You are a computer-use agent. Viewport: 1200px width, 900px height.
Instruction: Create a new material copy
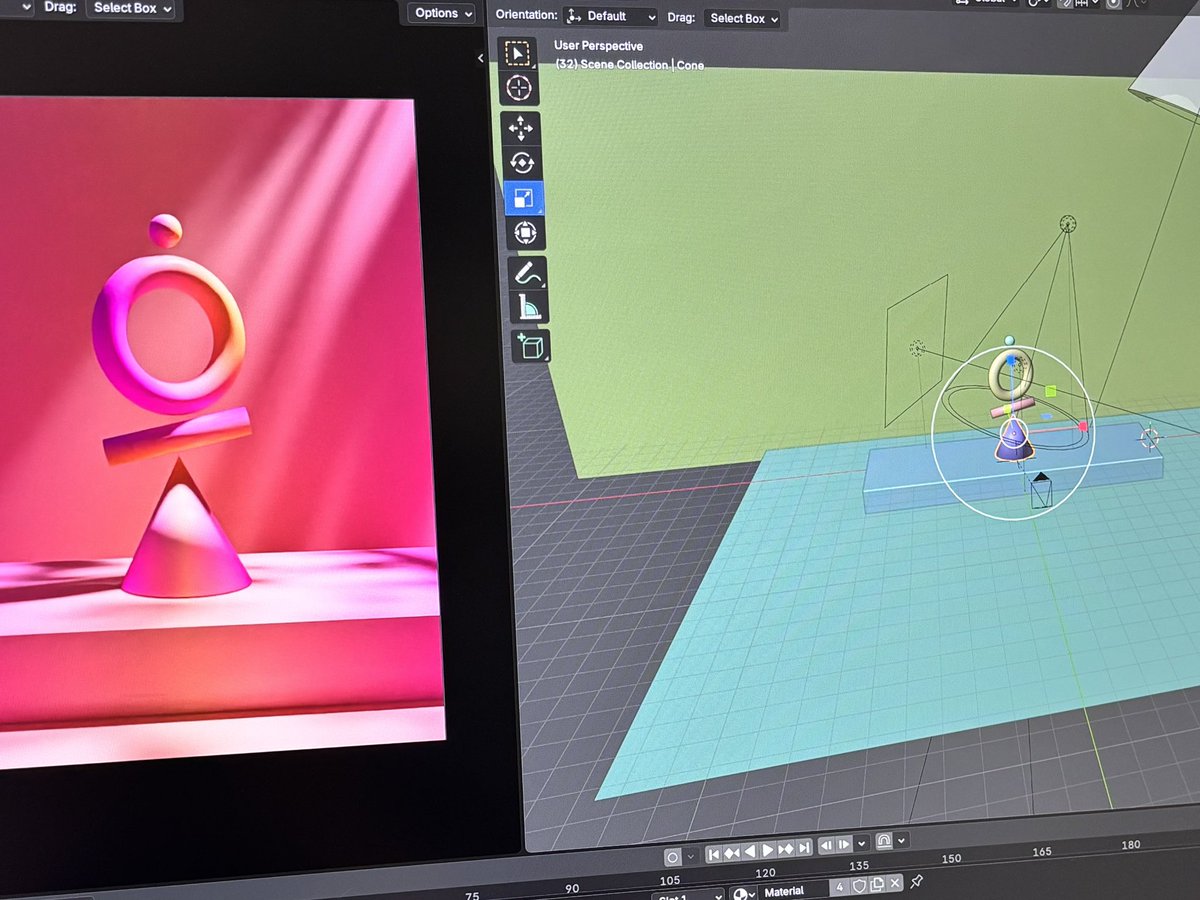[x=877, y=884]
